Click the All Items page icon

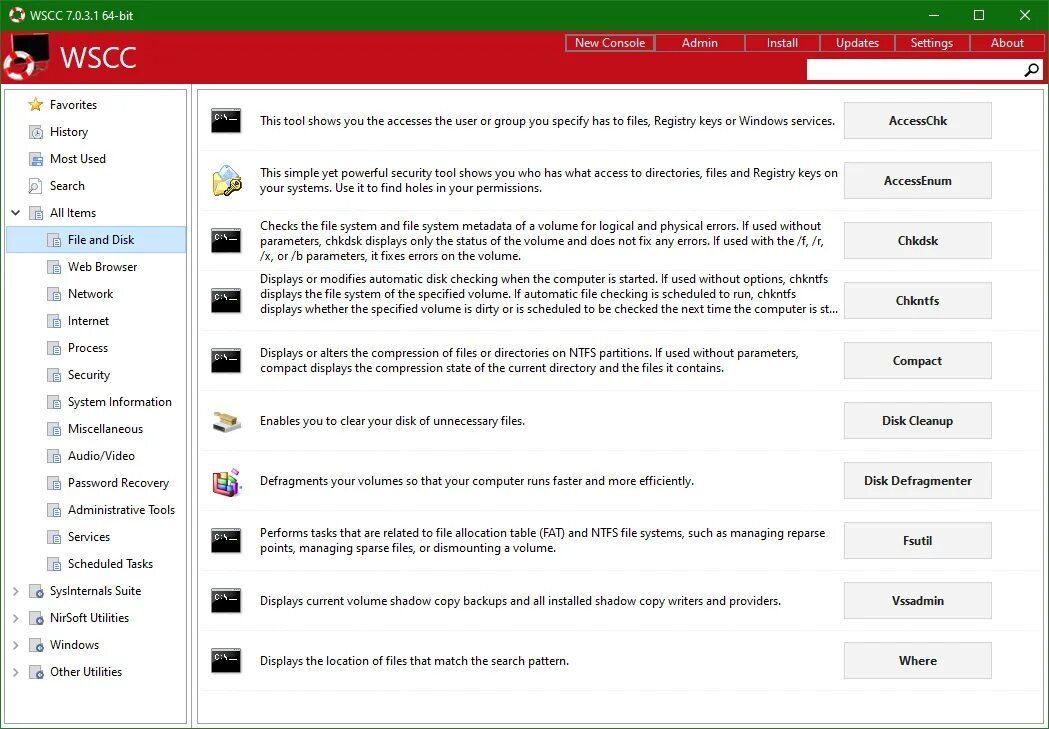(36, 213)
